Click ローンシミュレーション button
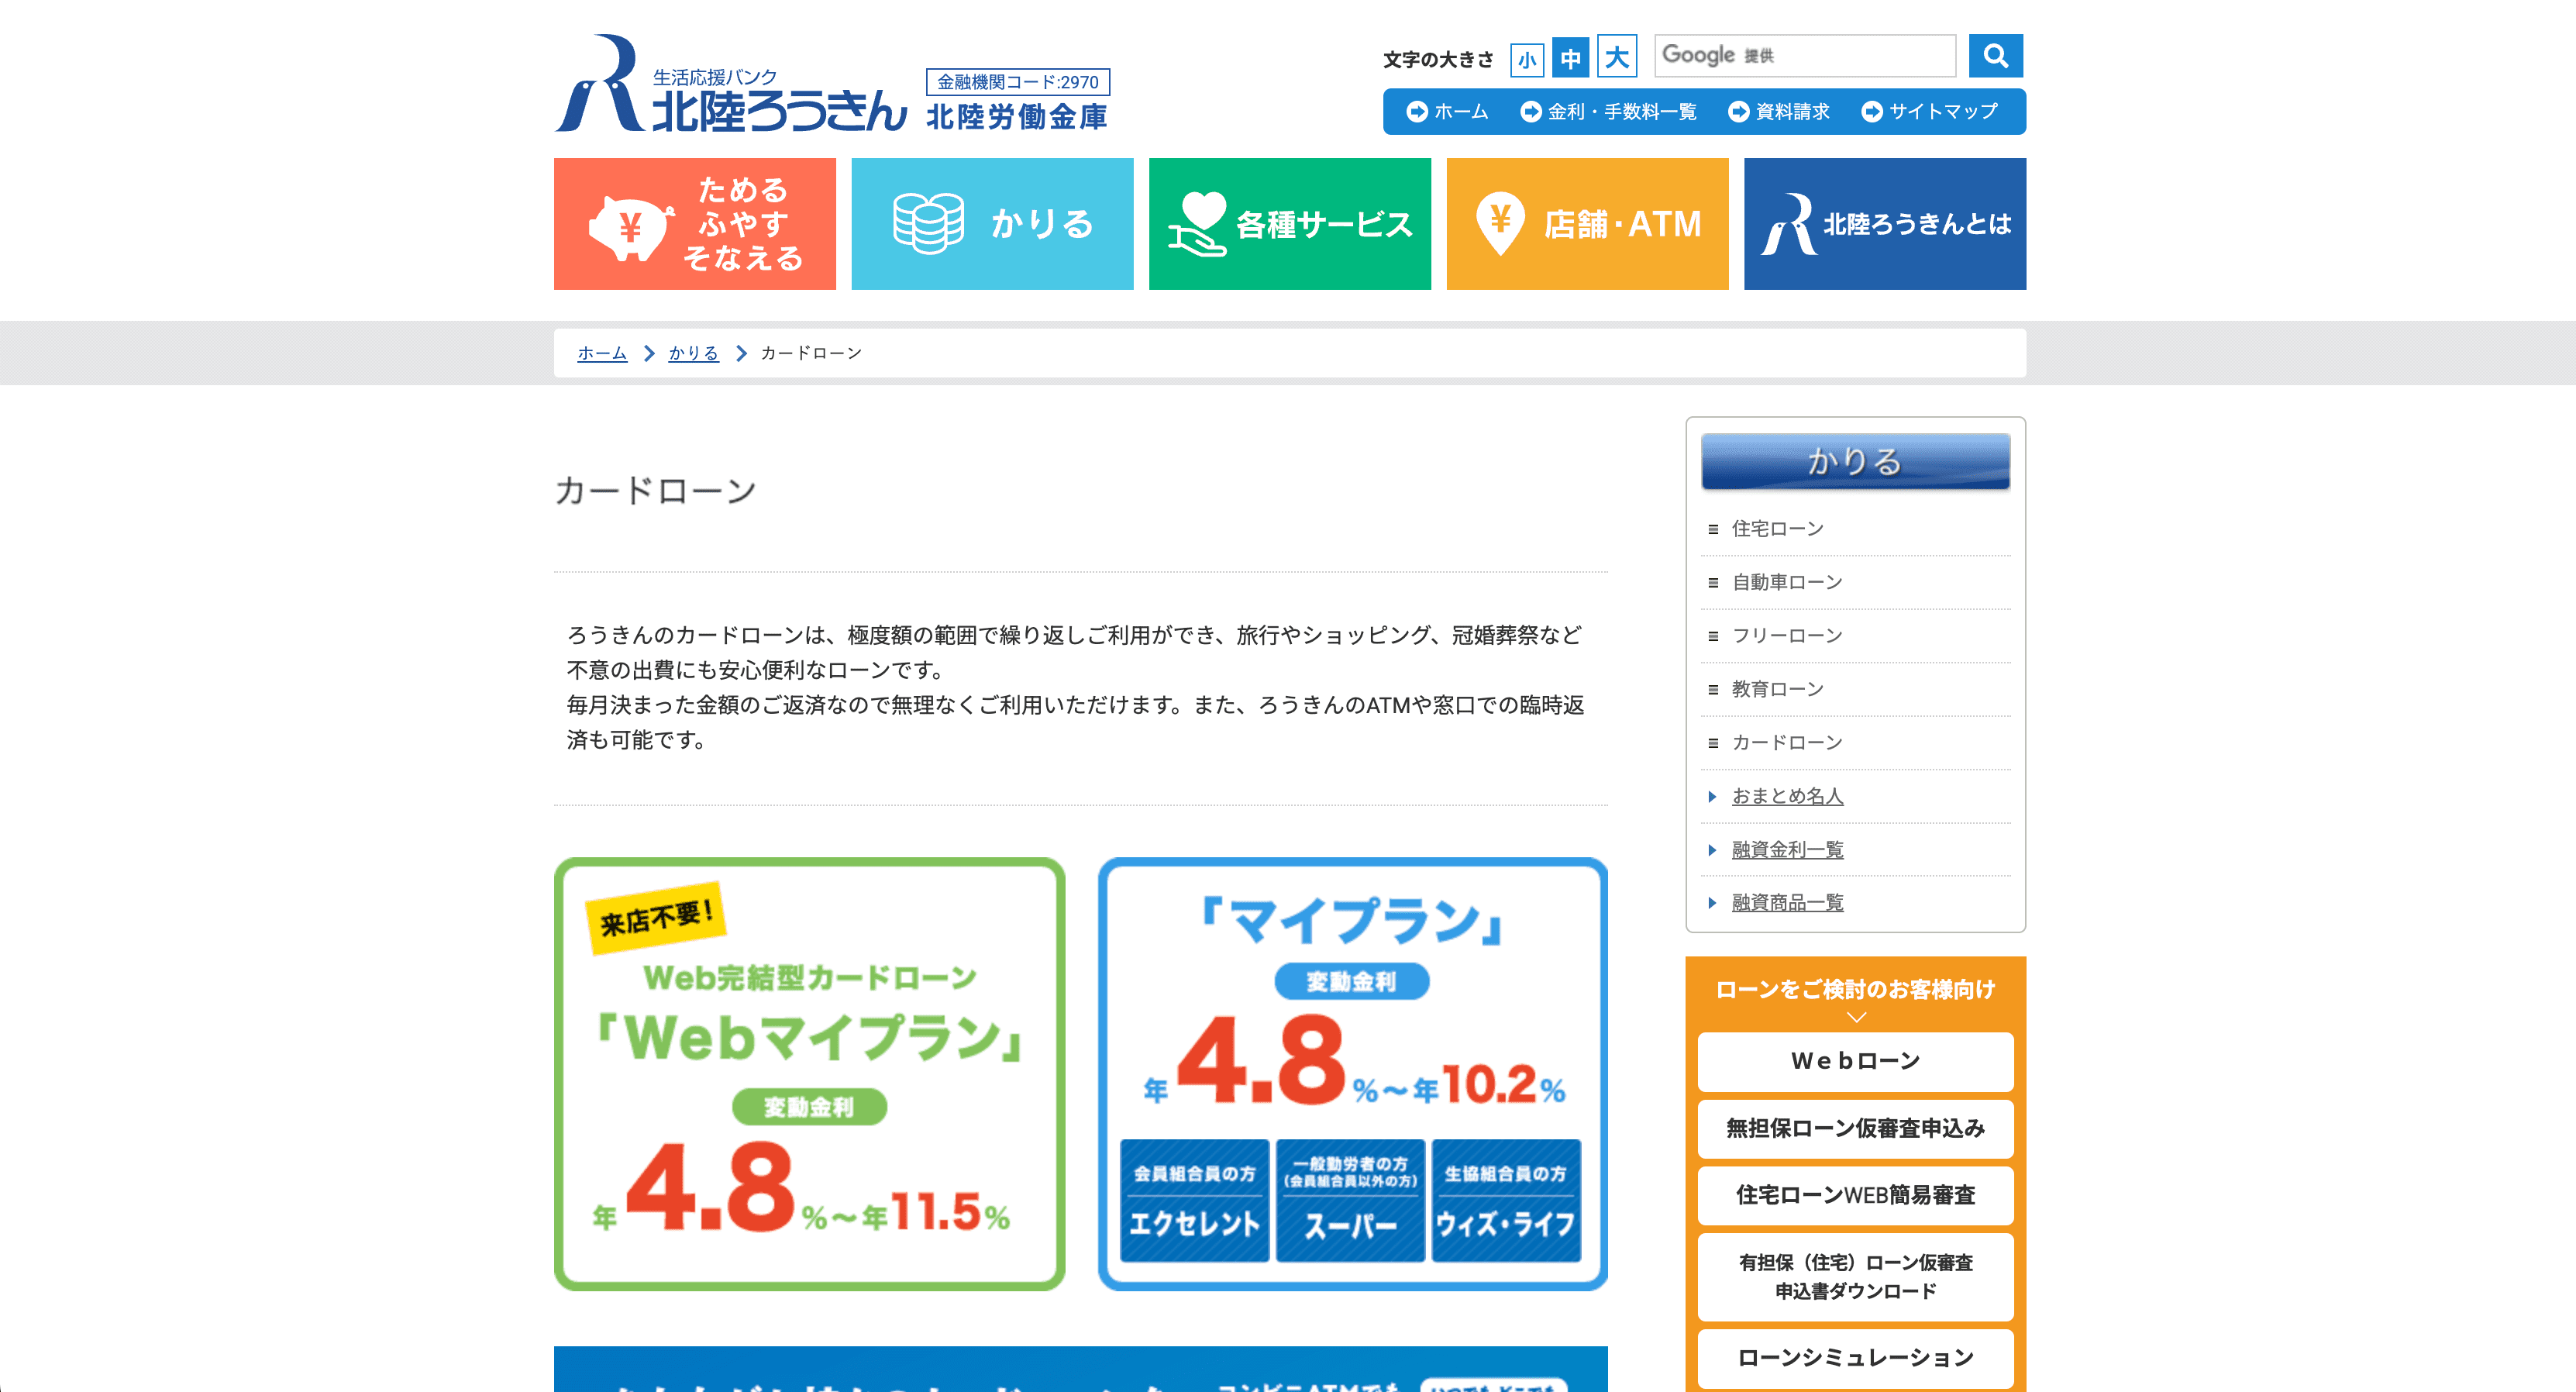Viewport: 2576px width, 1392px height. (x=1855, y=1358)
